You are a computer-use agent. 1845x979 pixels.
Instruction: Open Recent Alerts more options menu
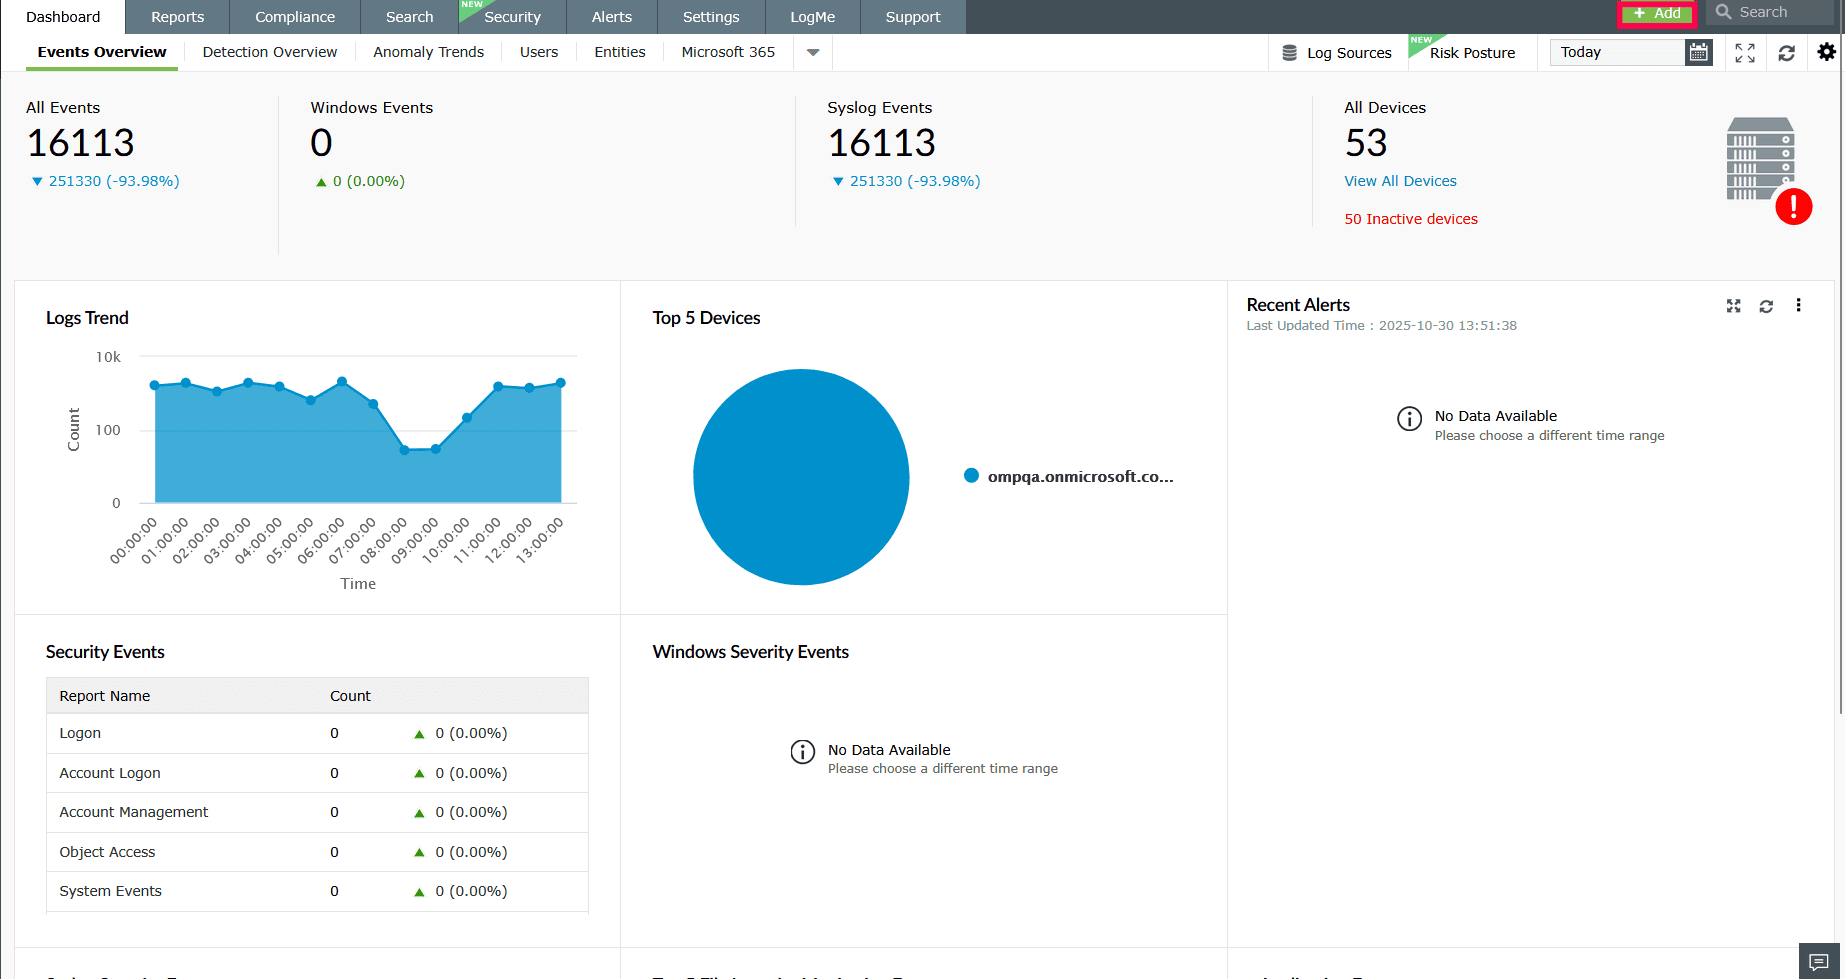coord(1798,305)
